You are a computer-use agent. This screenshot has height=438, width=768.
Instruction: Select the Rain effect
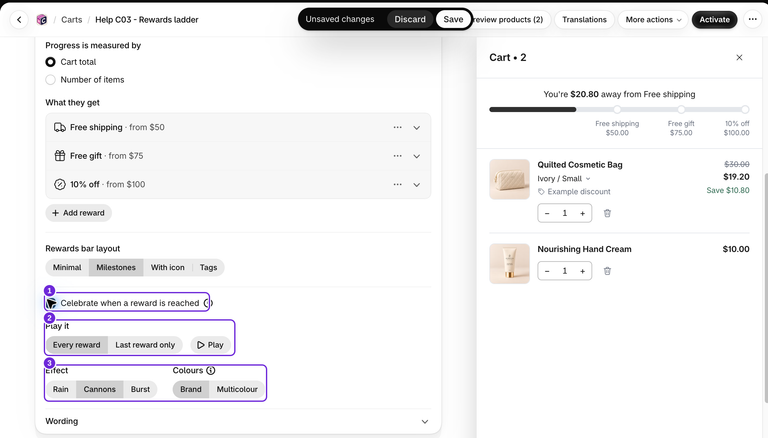[x=61, y=389]
